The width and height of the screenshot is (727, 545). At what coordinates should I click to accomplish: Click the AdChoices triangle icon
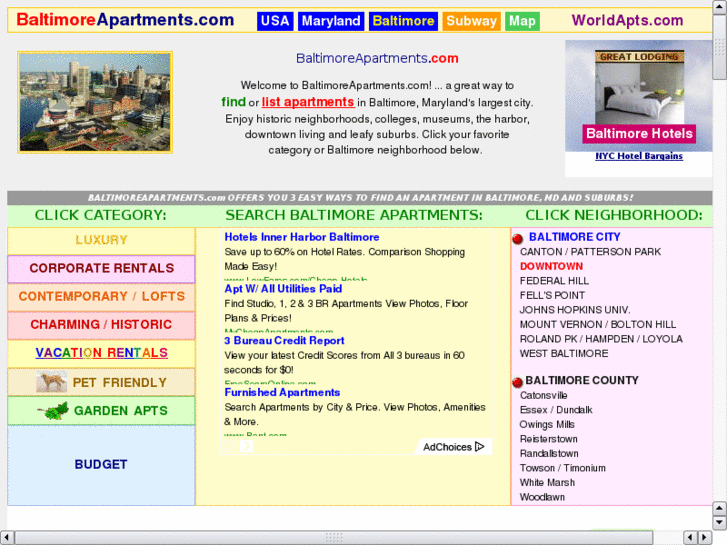[x=480, y=447]
